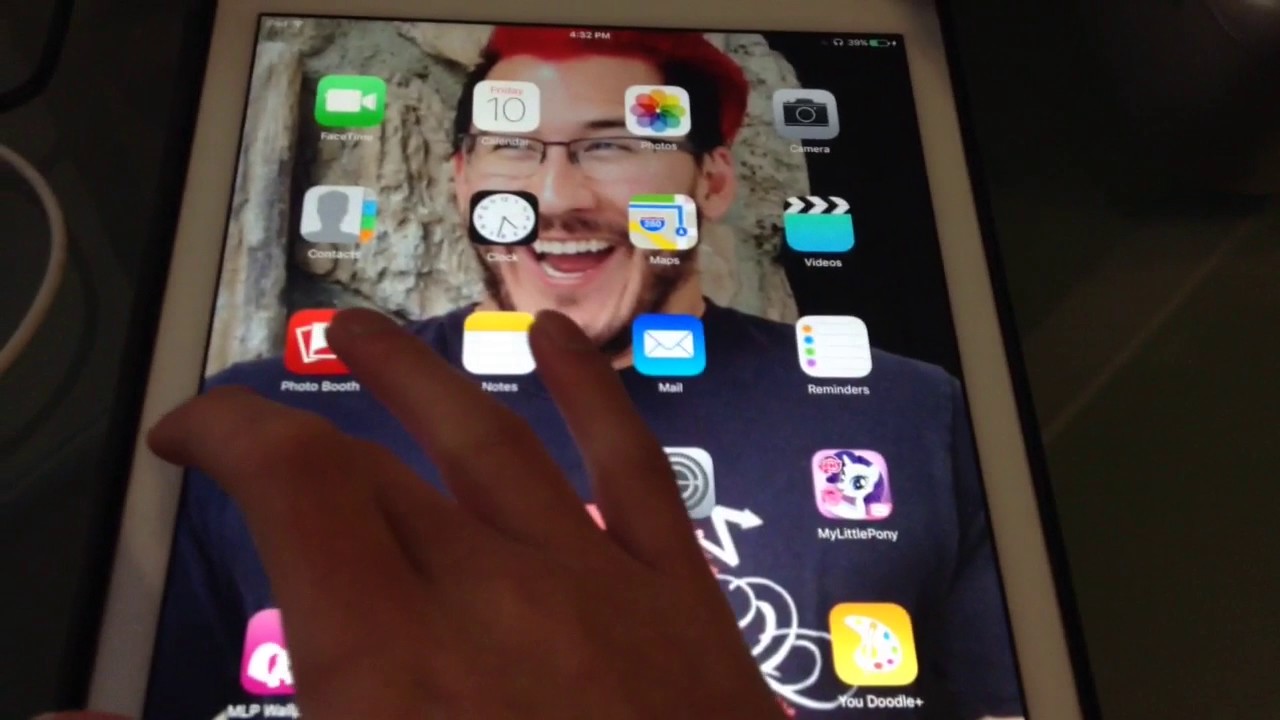Screen dimensions: 1280x720
Task: Open the Settings gear app
Action: tap(691, 482)
